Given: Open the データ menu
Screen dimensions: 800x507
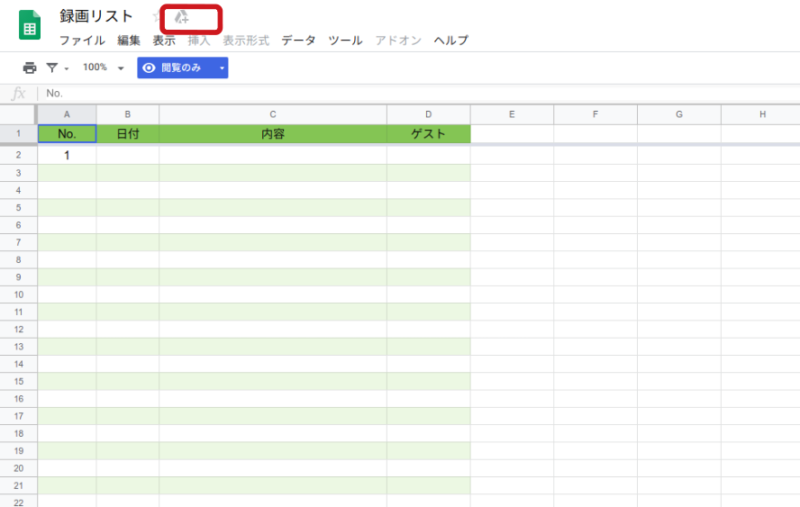Looking at the screenshot, I should point(298,40).
